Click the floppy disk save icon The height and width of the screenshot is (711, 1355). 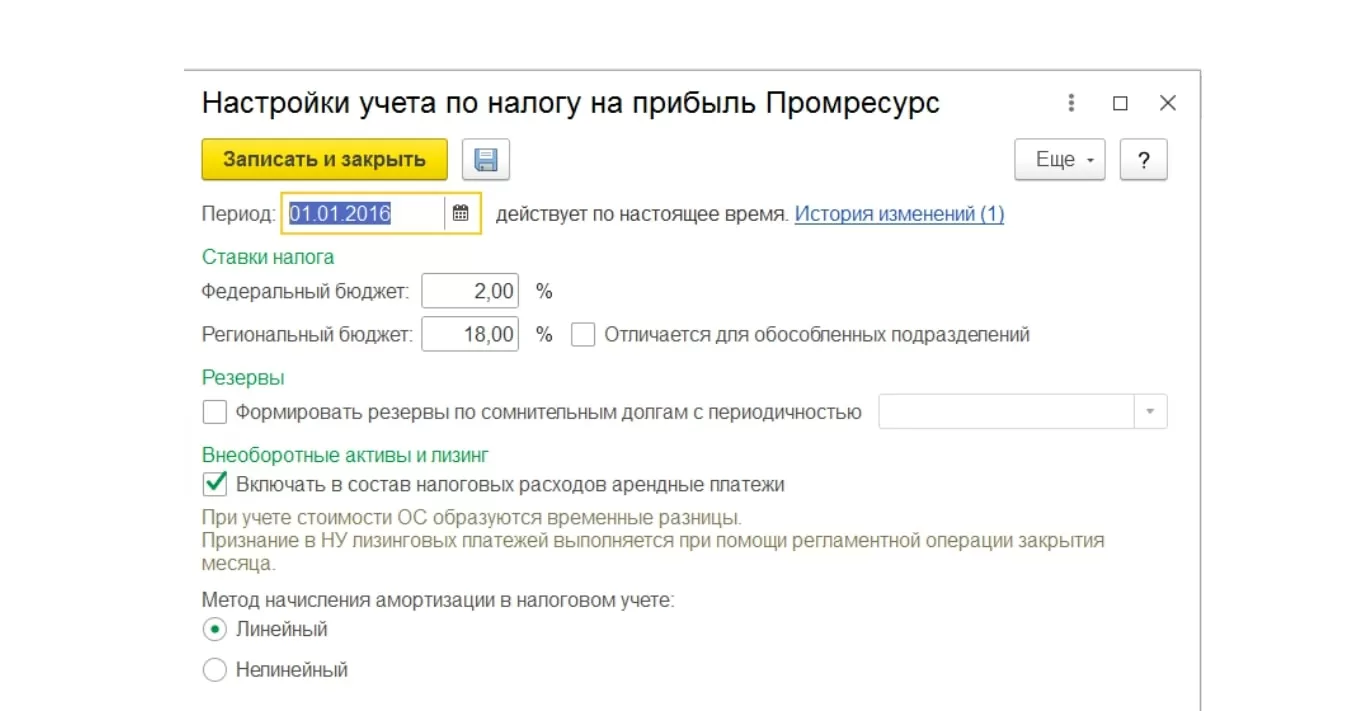pyautogui.click(x=486, y=160)
